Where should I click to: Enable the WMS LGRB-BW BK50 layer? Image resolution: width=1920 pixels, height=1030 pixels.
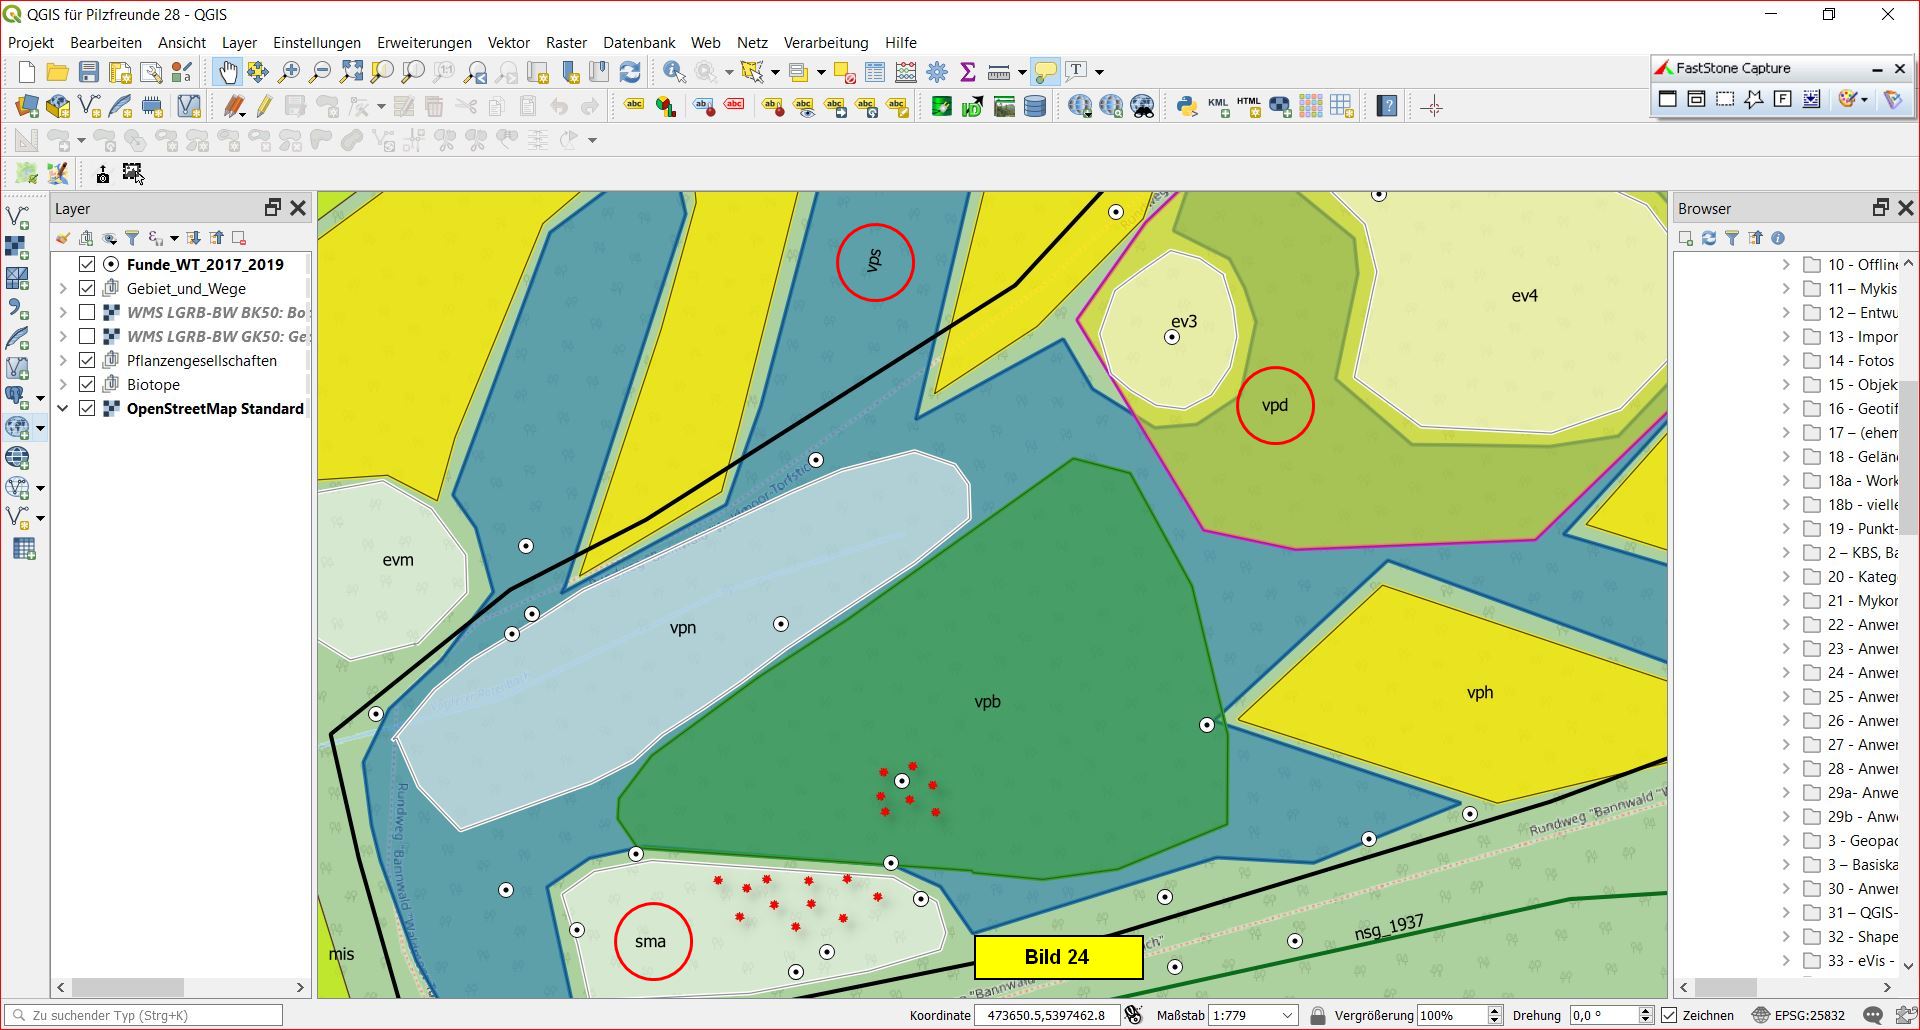point(87,313)
